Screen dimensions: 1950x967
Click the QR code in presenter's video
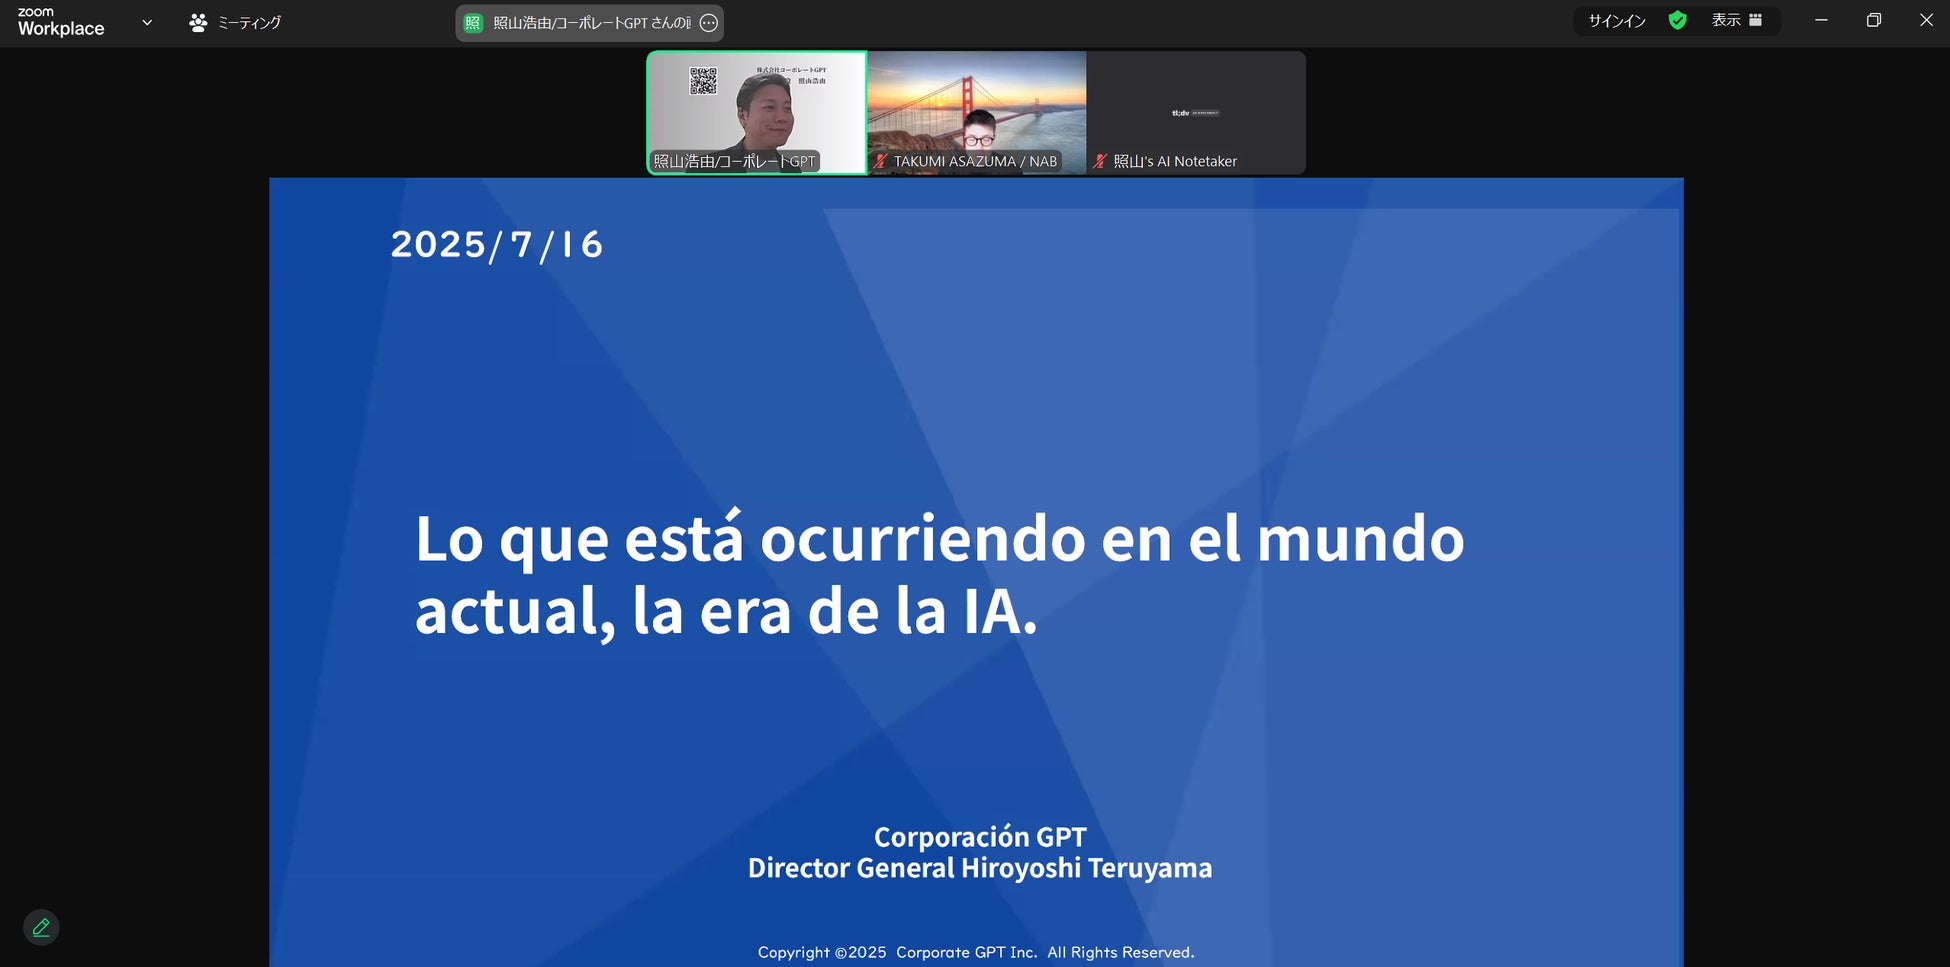[703, 81]
